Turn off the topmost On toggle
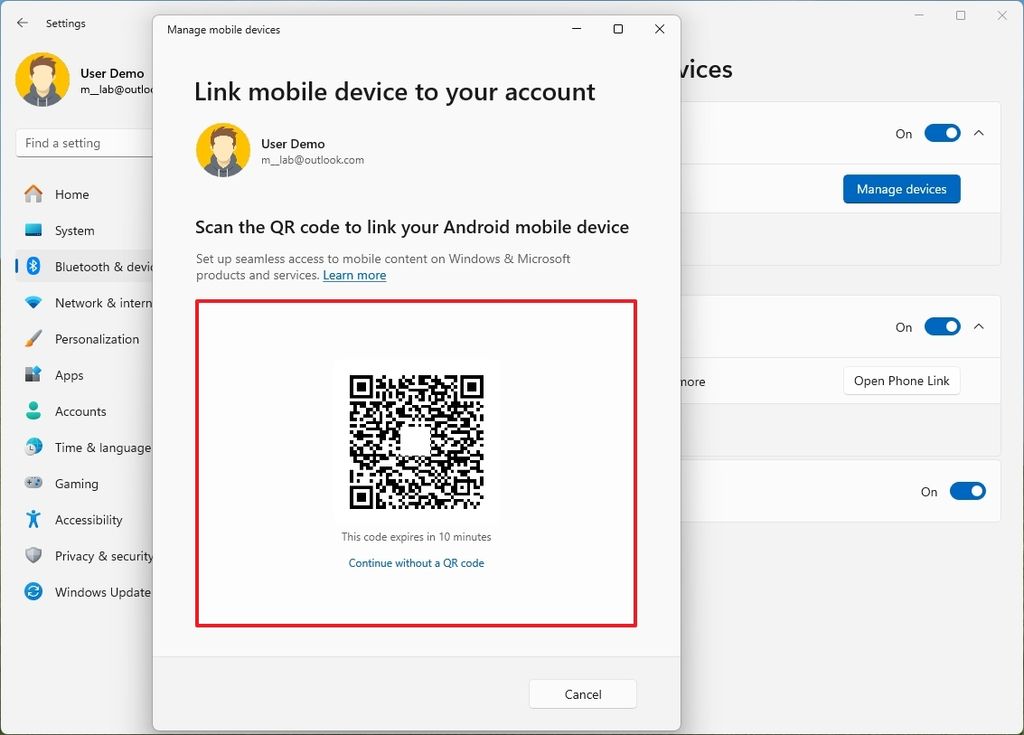The height and width of the screenshot is (735, 1024). pos(941,132)
